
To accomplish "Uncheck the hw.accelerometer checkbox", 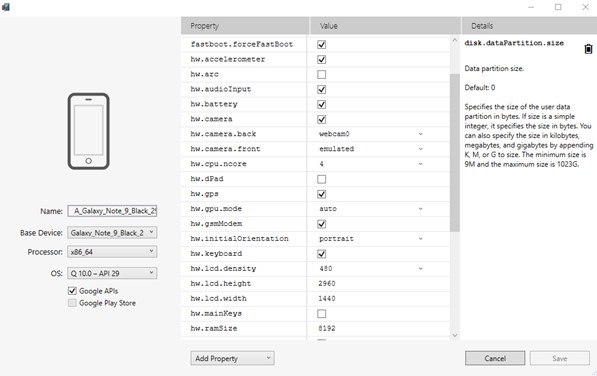I will (x=321, y=59).
